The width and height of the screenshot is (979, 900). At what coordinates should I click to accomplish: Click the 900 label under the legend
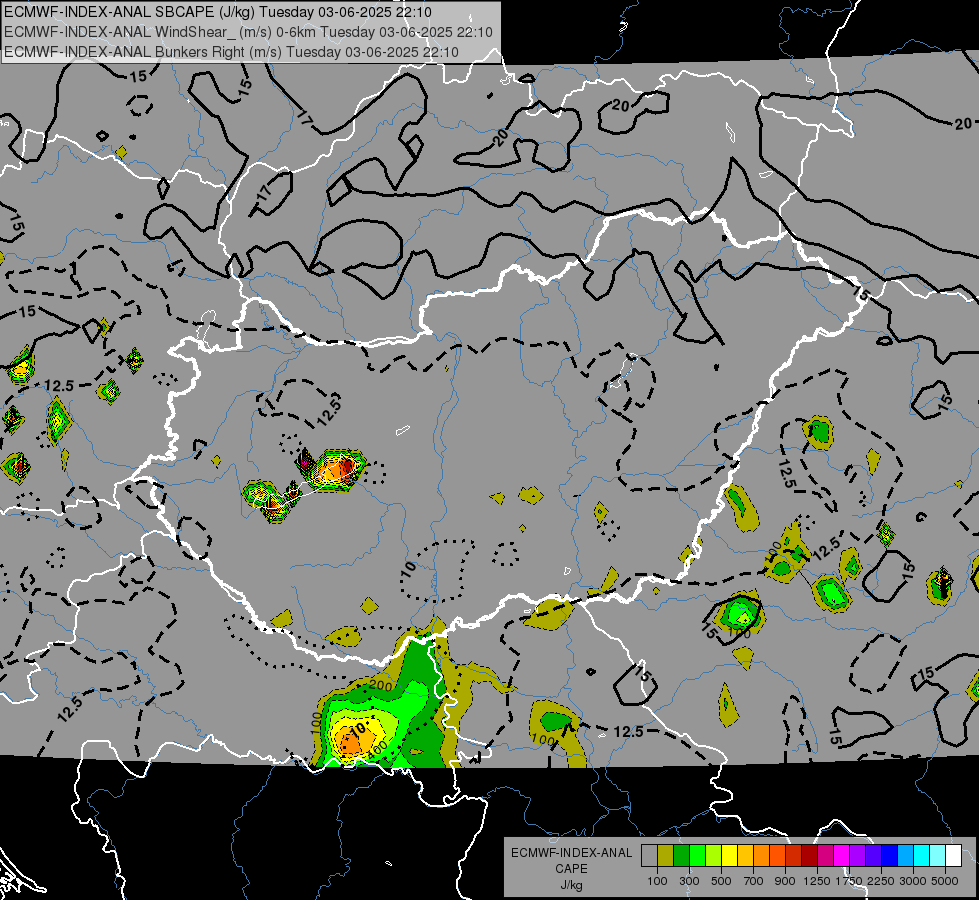click(785, 881)
